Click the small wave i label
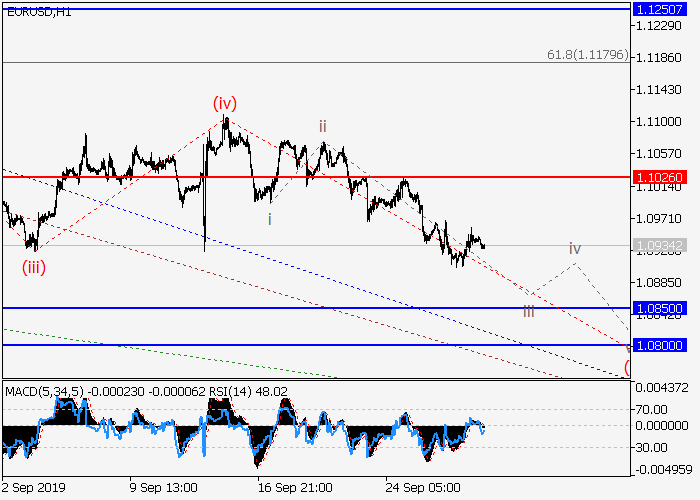Screen dimensions: 700x500 (269, 218)
